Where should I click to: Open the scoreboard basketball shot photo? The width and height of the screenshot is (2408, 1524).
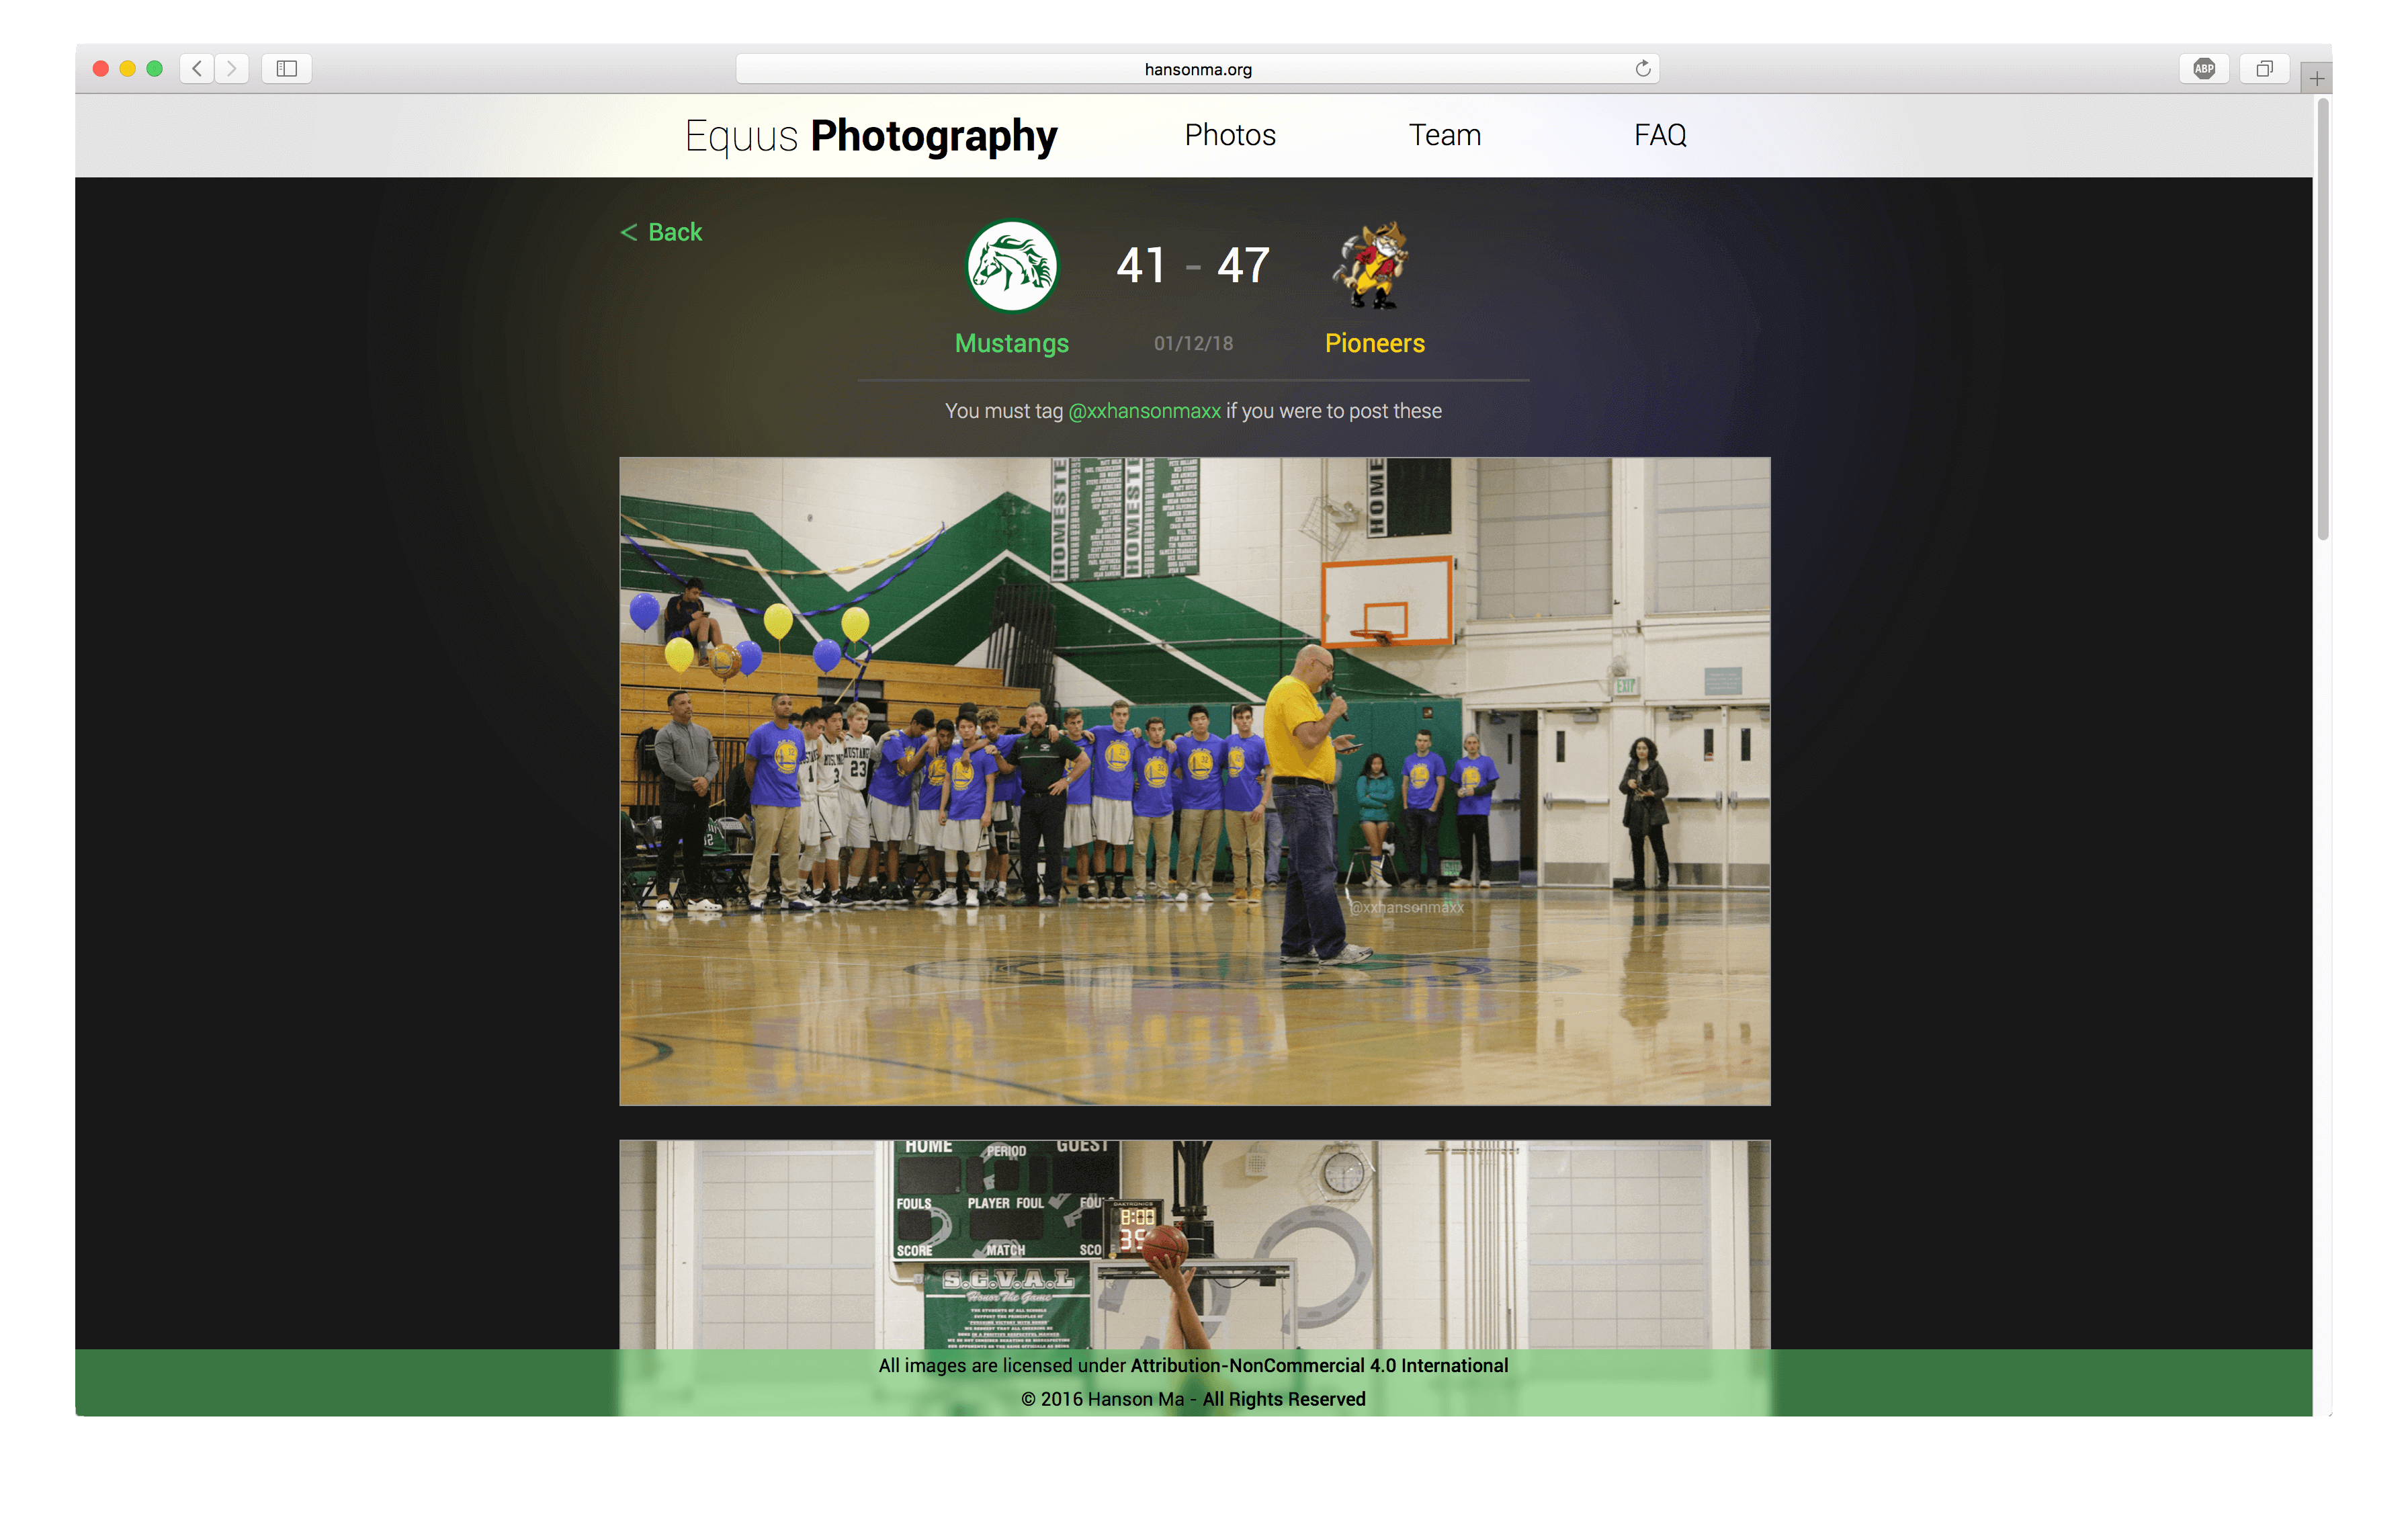pyautogui.click(x=1194, y=1244)
